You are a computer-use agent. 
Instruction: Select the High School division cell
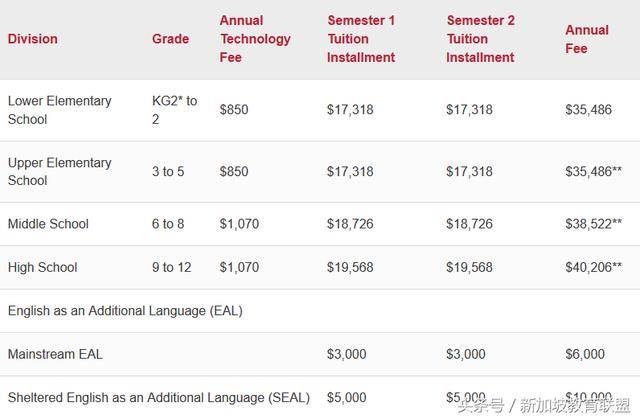pos(42,267)
